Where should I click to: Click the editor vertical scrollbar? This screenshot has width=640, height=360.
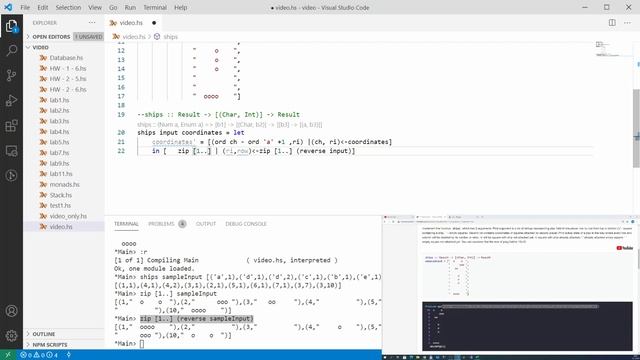pos(636,128)
